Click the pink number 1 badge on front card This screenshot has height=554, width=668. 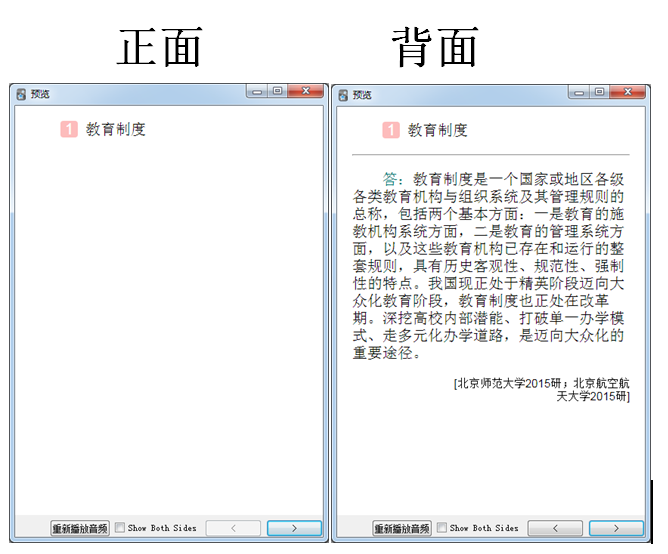69,130
